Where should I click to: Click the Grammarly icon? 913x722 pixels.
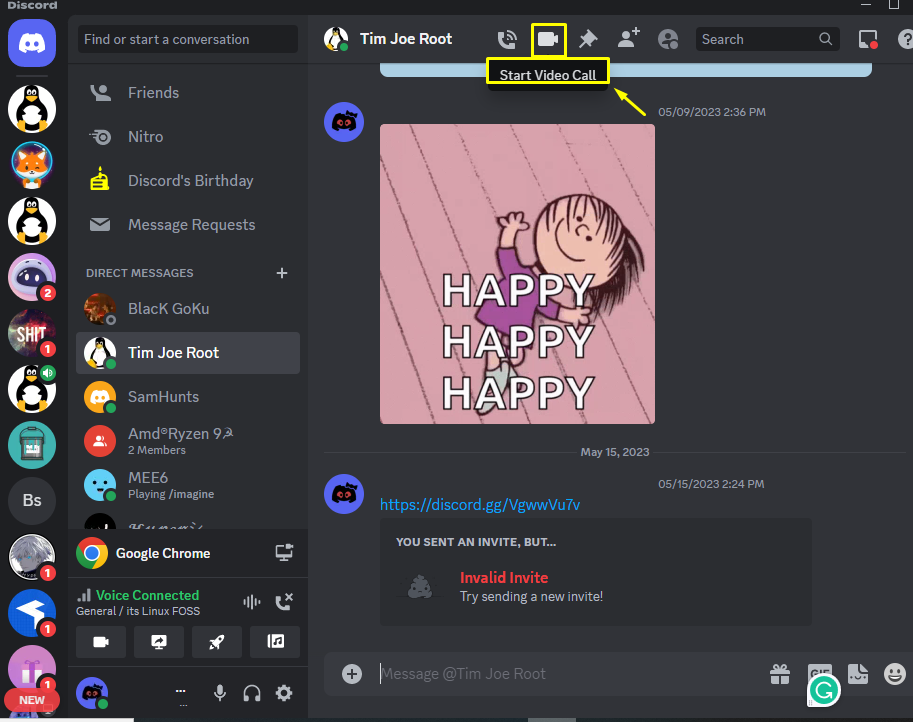[824, 691]
